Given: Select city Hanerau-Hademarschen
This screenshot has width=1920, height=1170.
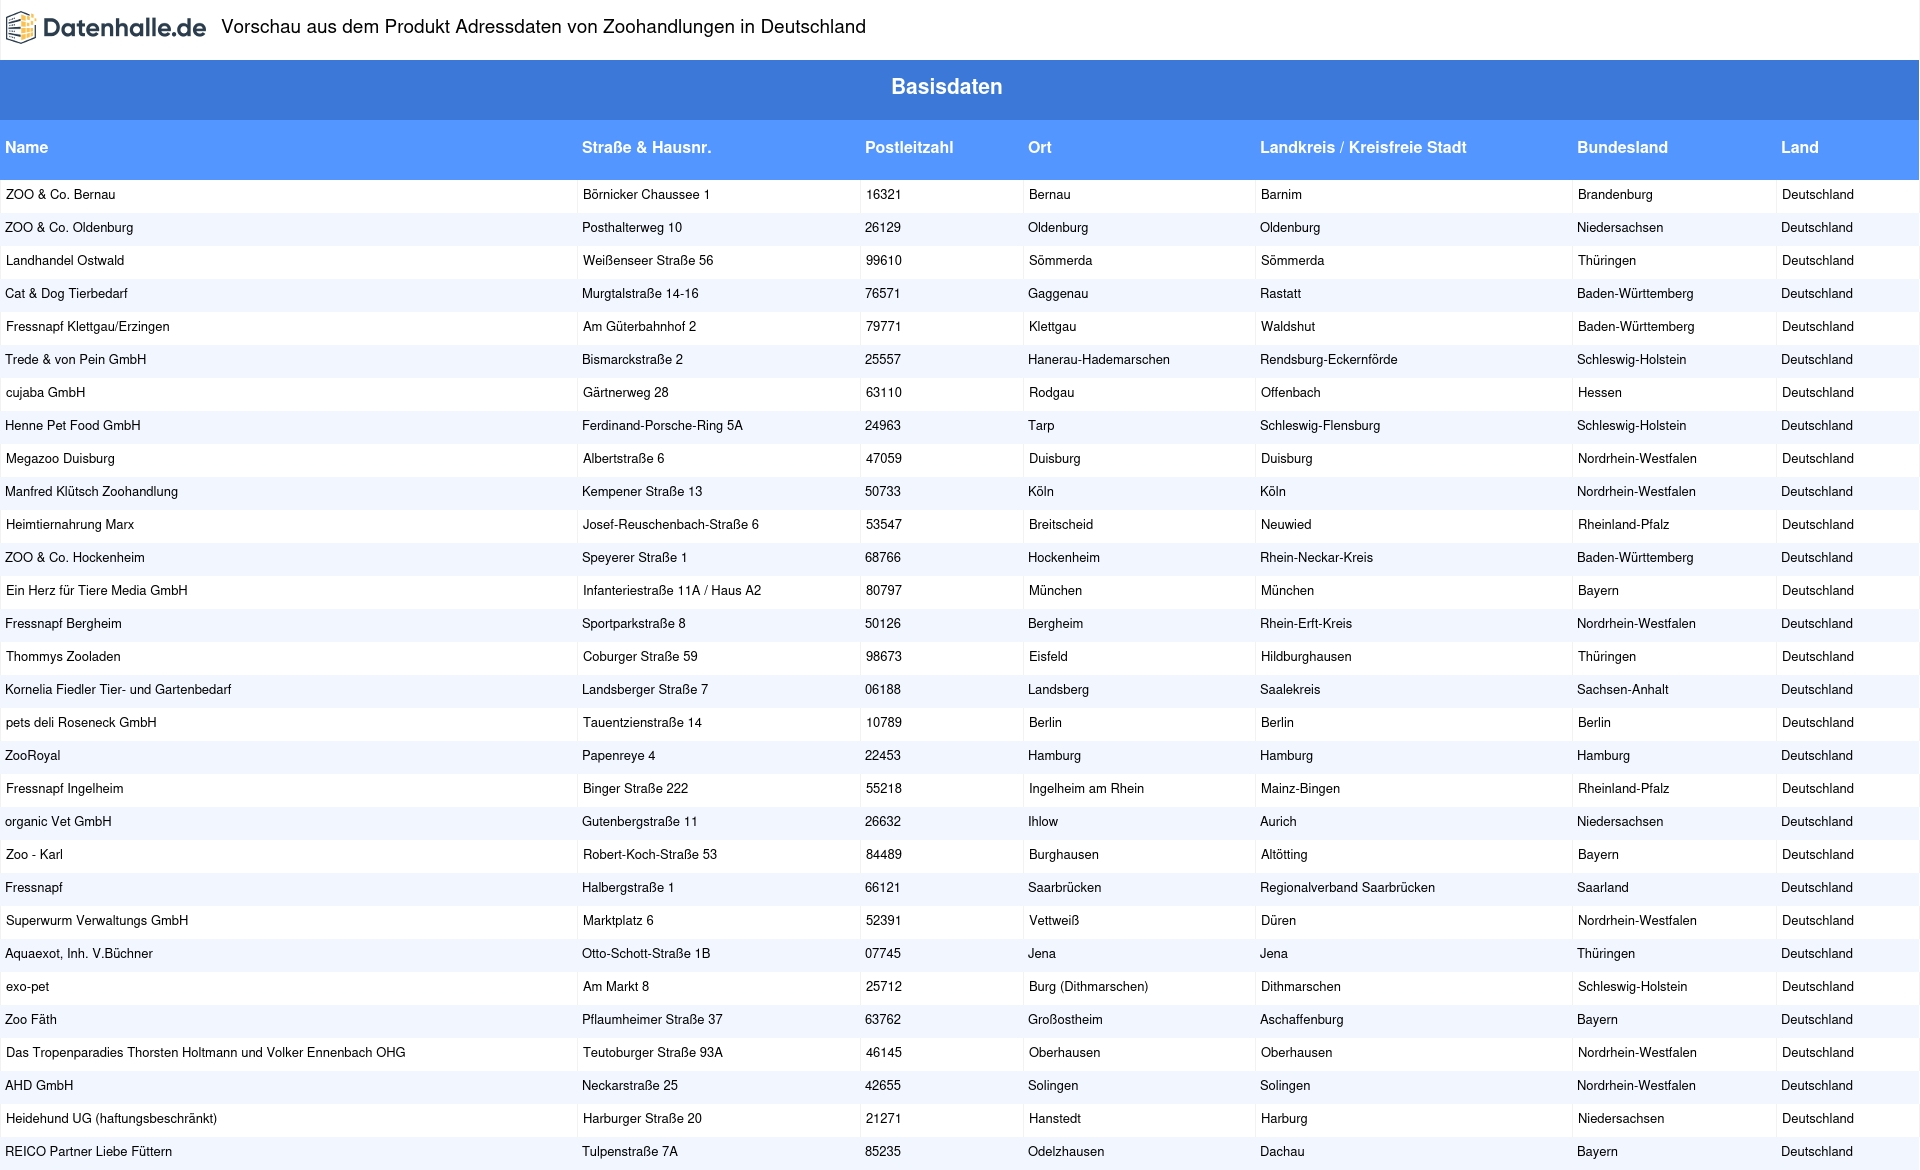Looking at the screenshot, I should pos(1099,360).
